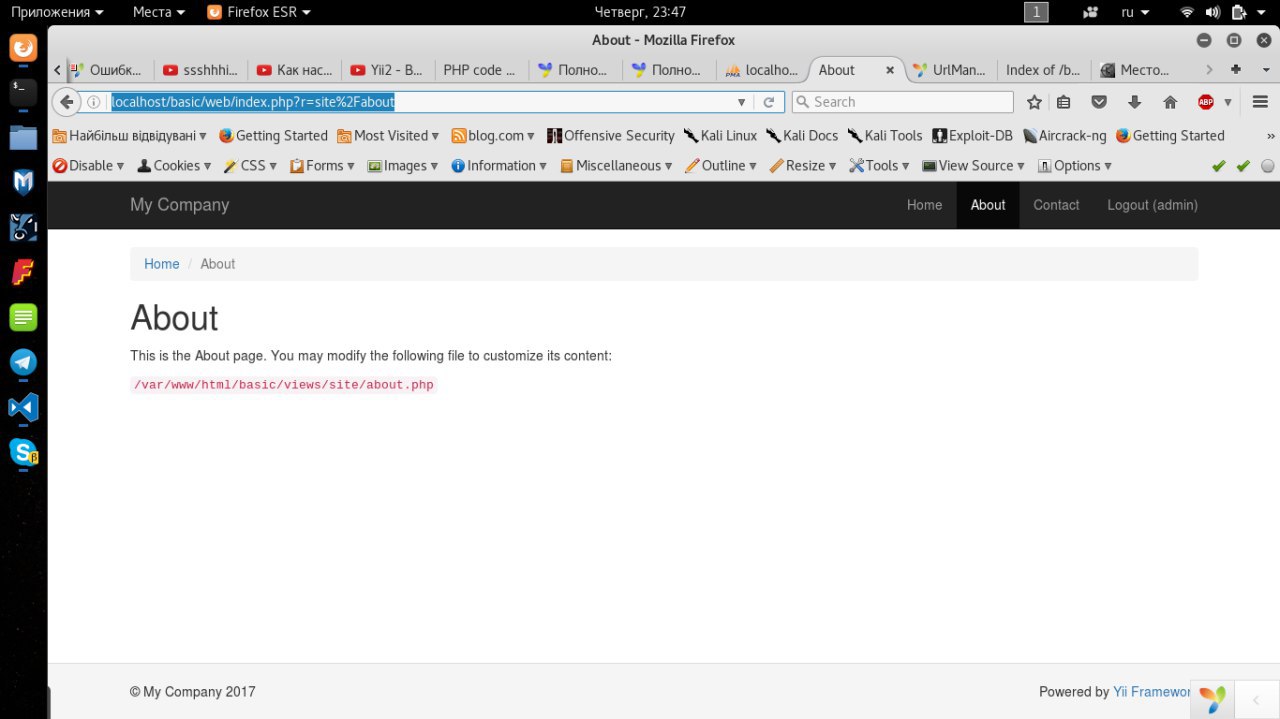Switch to the UrlMan... tab
Image resolution: width=1280 pixels, height=719 pixels.
point(950,70)
